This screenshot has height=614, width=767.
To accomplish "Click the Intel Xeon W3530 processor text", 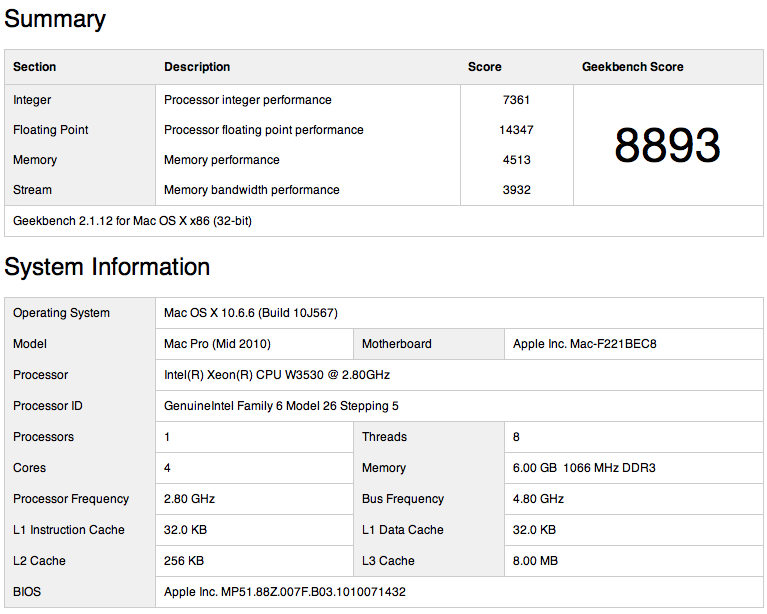I will coord(277,375).
